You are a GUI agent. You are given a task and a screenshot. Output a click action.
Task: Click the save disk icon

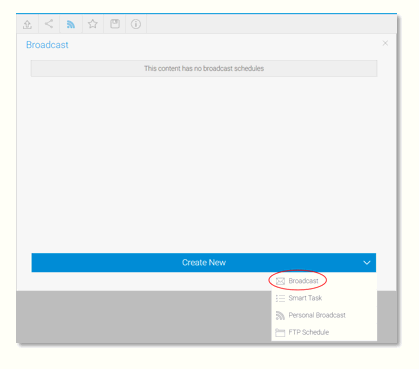(115, 24)
